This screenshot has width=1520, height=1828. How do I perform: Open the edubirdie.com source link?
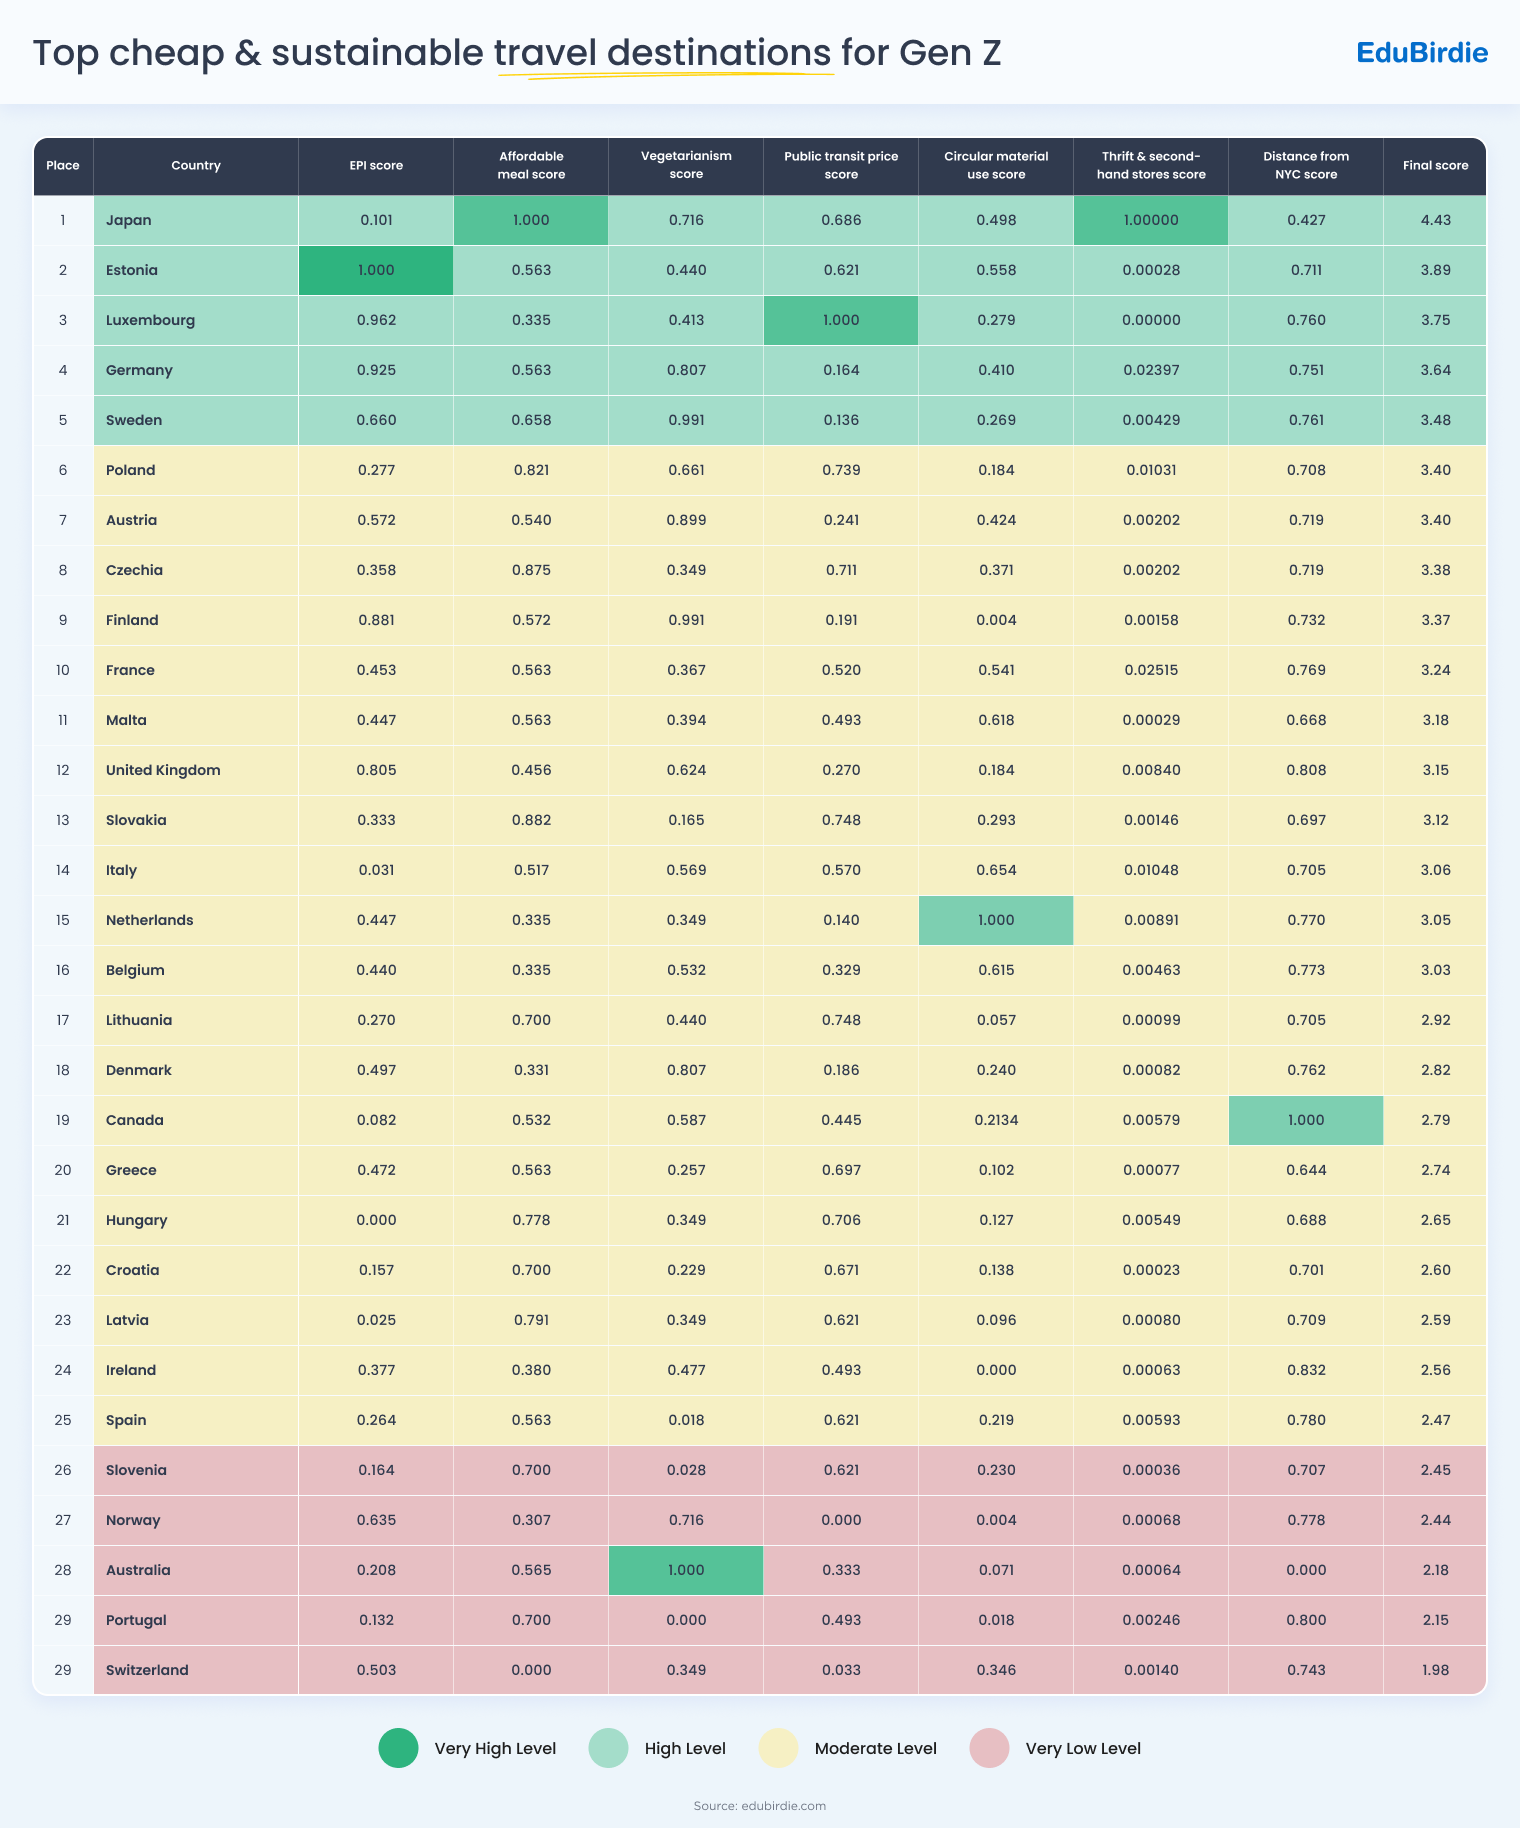click(x=783, y=1806)
